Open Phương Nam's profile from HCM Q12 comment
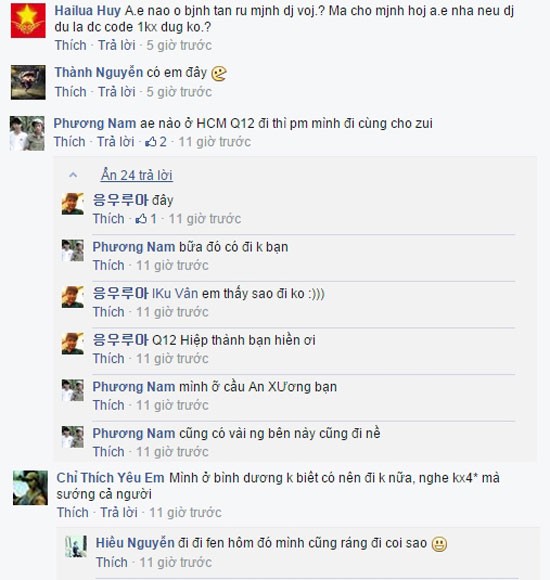The height and width of the screenshot is (580, 550). tap(95, 123)
